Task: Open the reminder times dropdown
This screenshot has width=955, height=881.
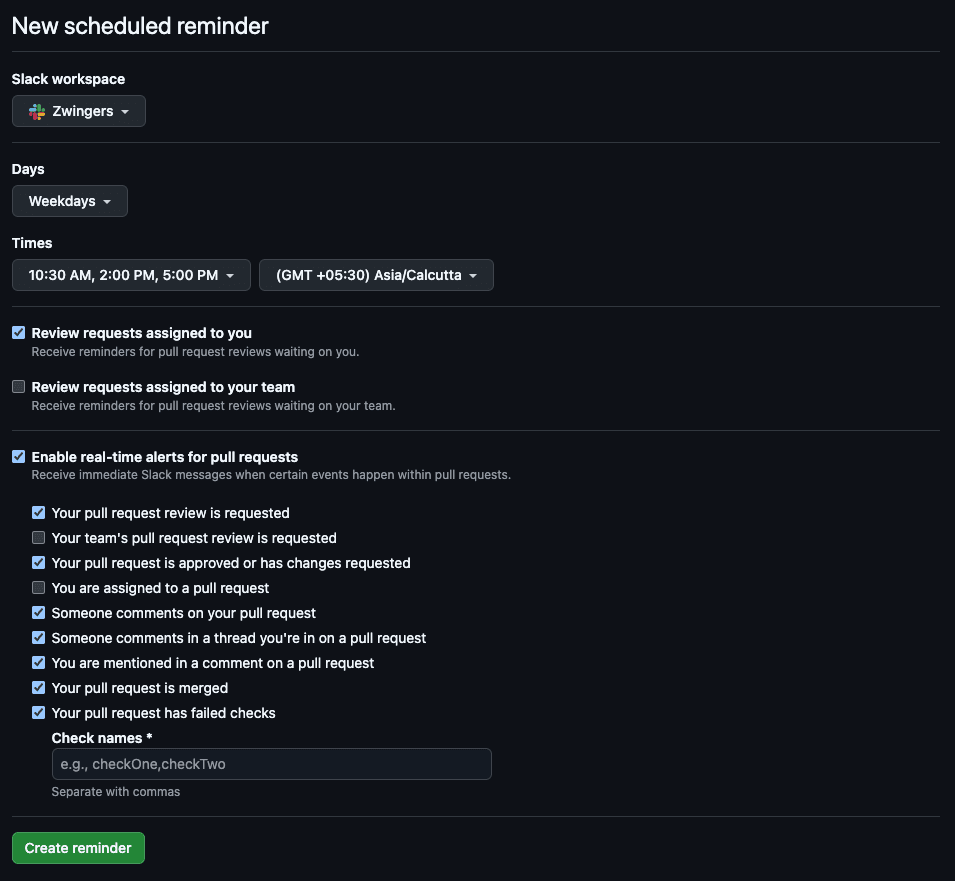Action: tap(130, 274)
